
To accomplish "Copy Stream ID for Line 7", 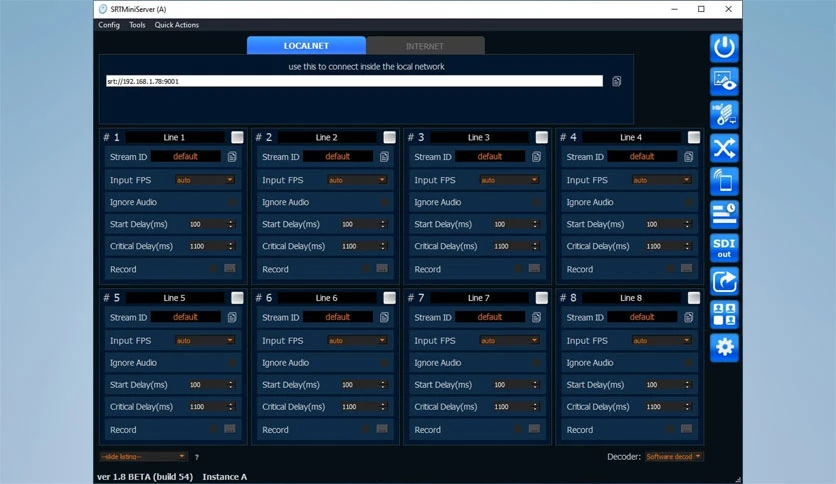I will coord(536,317).
